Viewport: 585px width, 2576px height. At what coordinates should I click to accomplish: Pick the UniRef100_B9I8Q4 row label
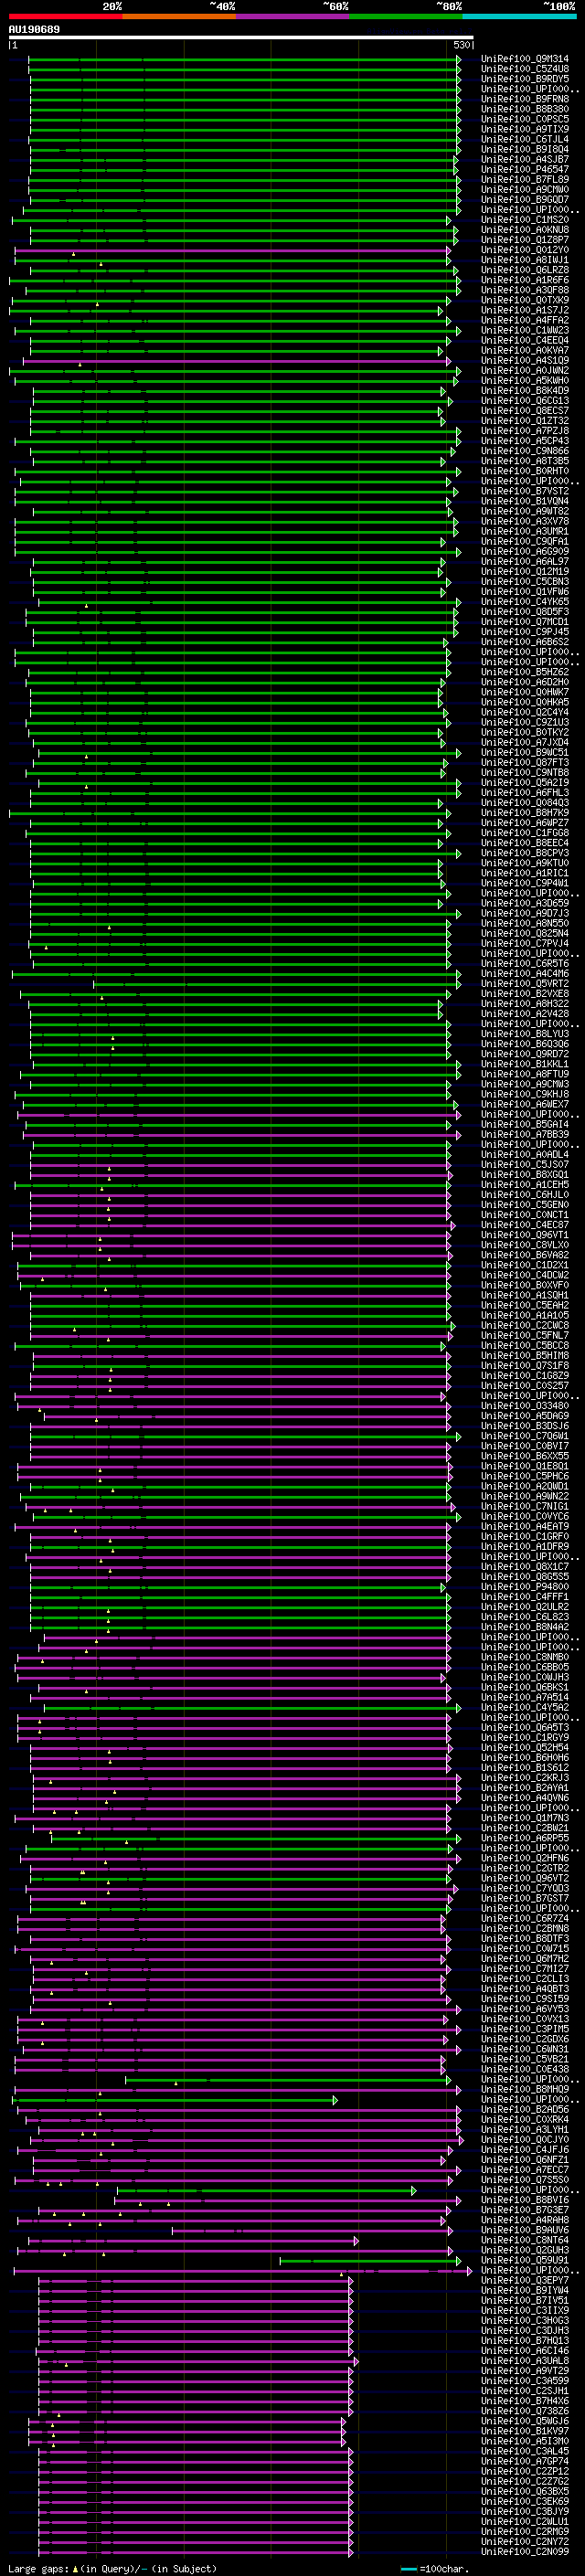[x=525, y=149]
